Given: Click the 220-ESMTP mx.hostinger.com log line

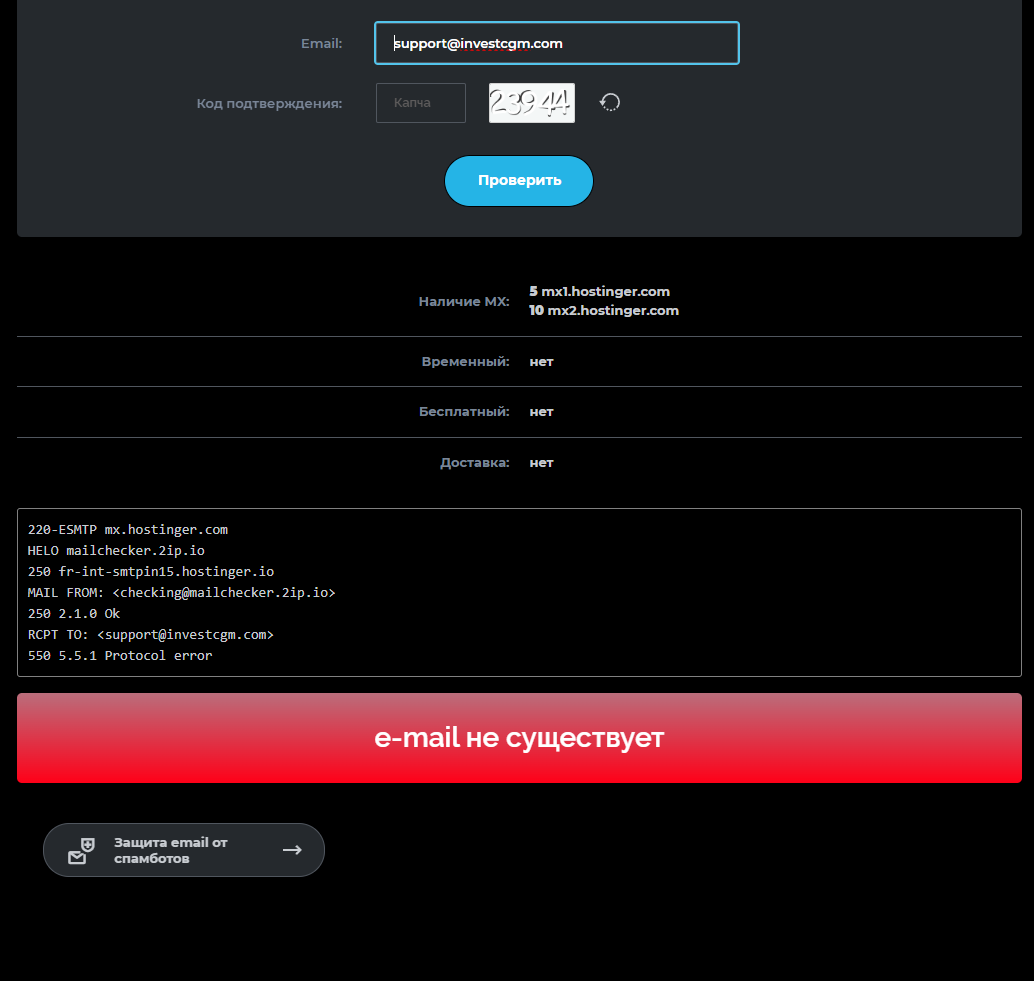Looking at the screenshot, I should coord(128,530).
